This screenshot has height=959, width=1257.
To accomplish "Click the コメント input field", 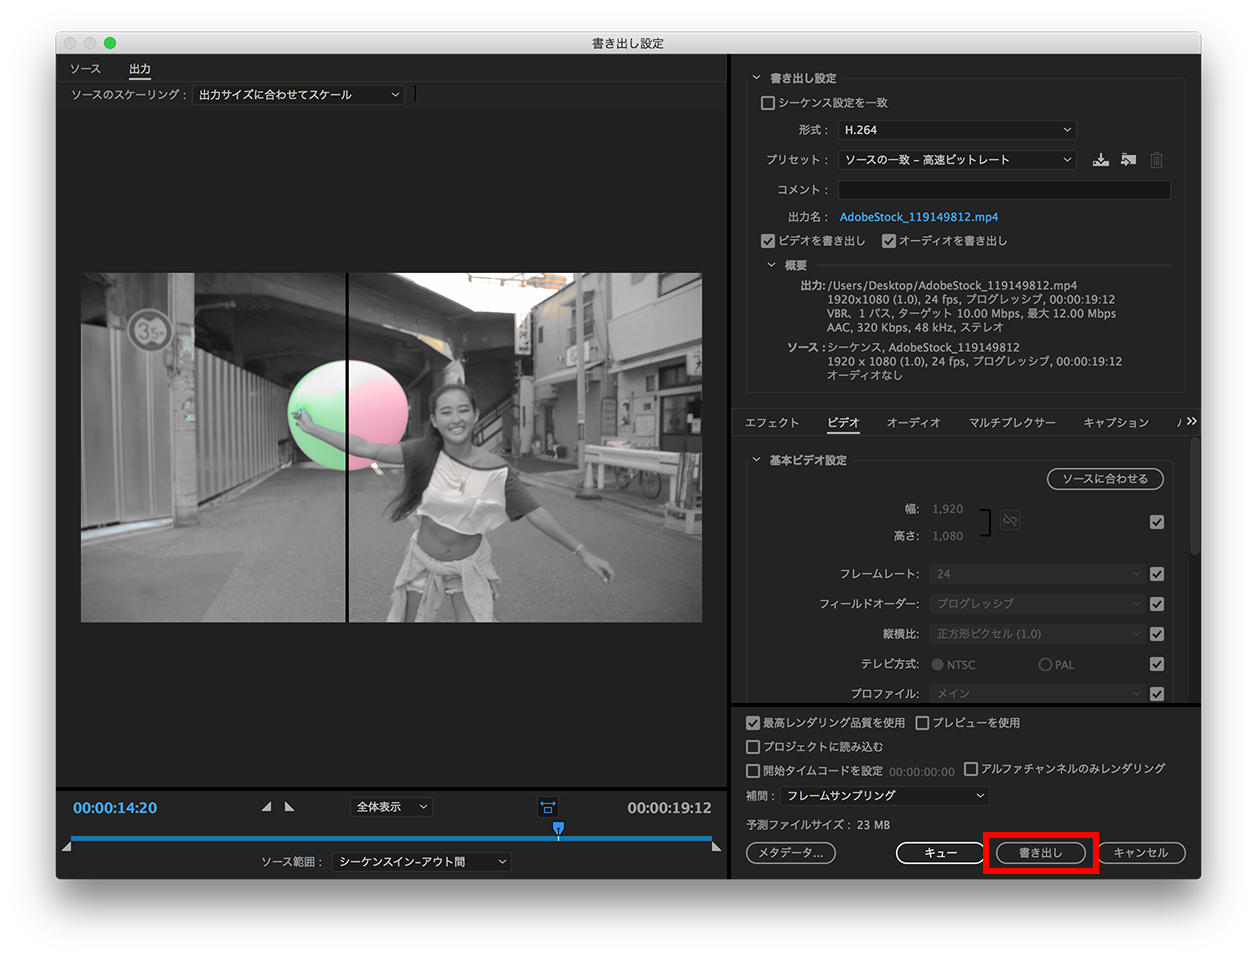I will (x=1004, y=190).
